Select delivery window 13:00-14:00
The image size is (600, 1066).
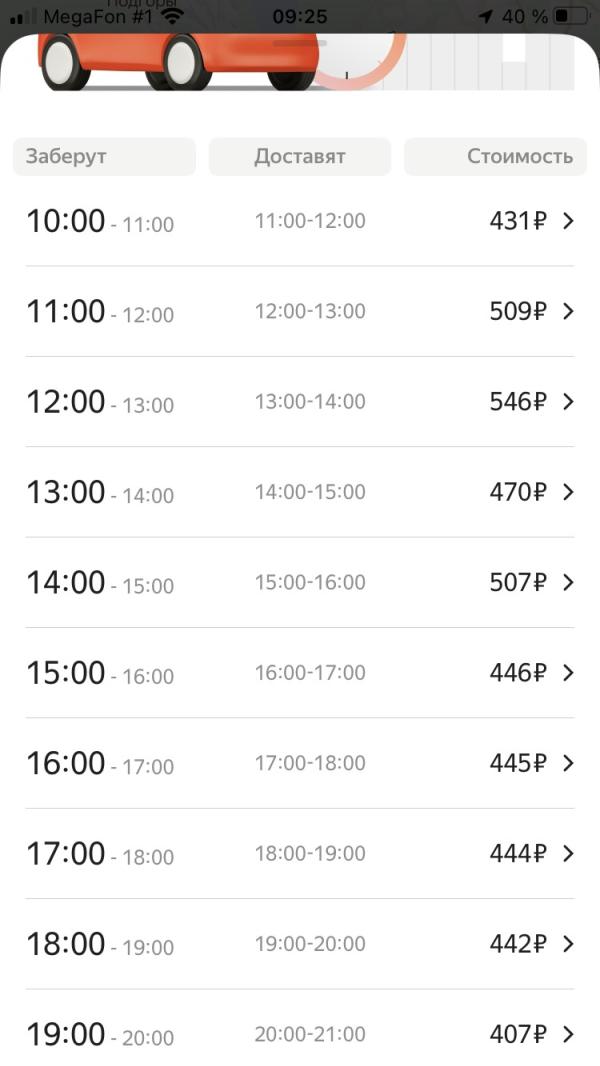pos(310,401)
